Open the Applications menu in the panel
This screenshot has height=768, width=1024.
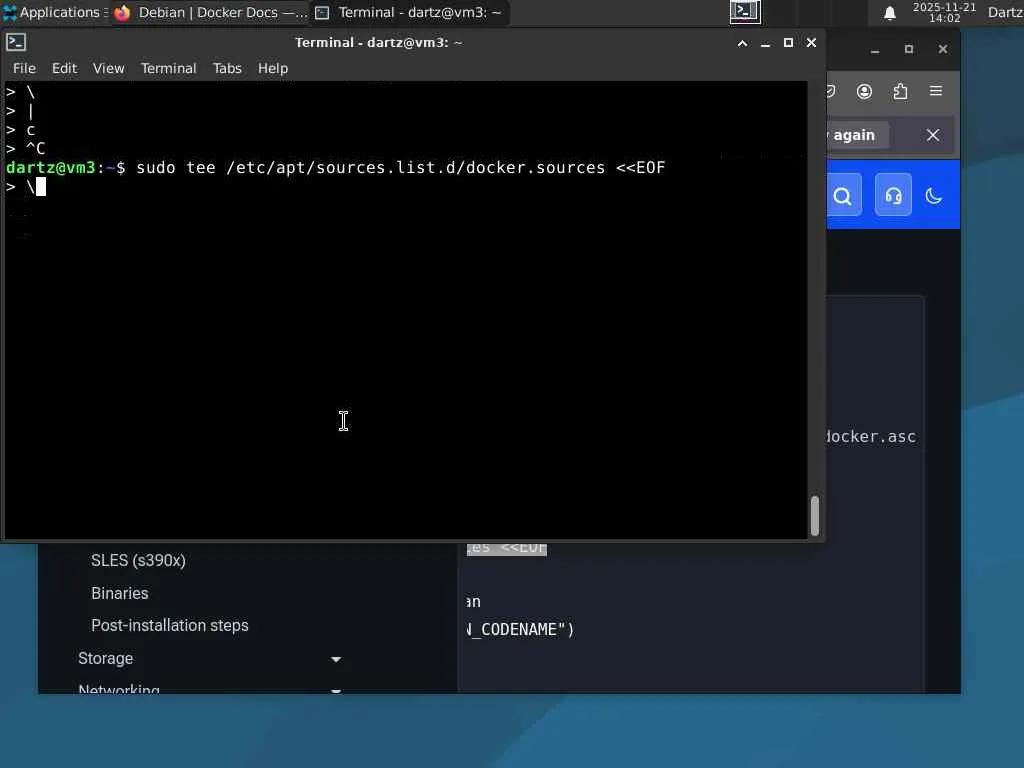[x=55, y=12]
